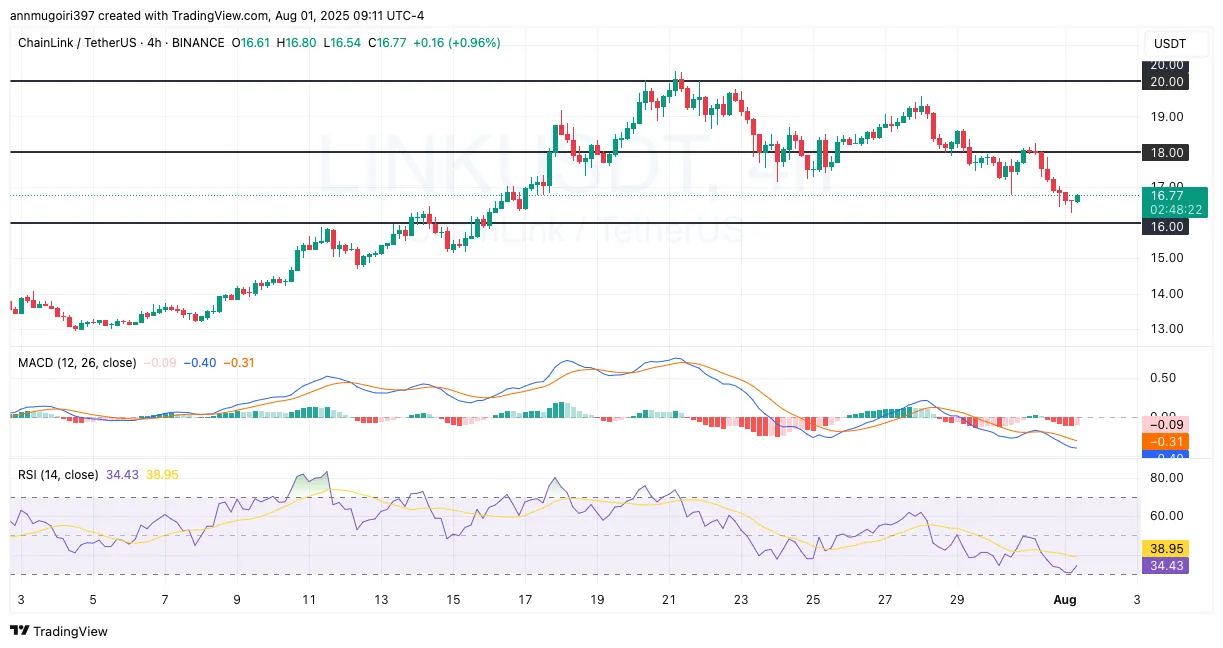This screenshot has height=648, width=1223.
Task: Click the TradingView logo icon
Action: [x=18, y=632]
